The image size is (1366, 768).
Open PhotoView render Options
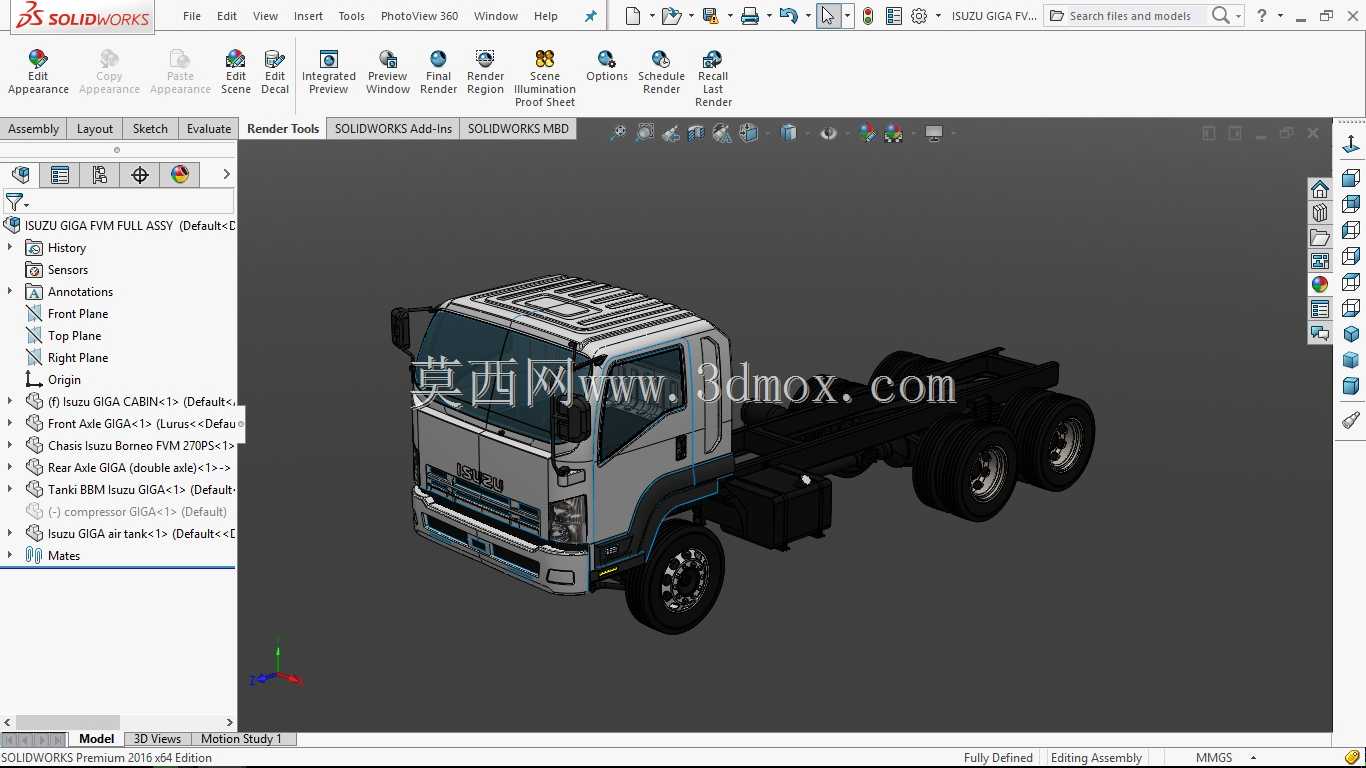click(607, 66)
